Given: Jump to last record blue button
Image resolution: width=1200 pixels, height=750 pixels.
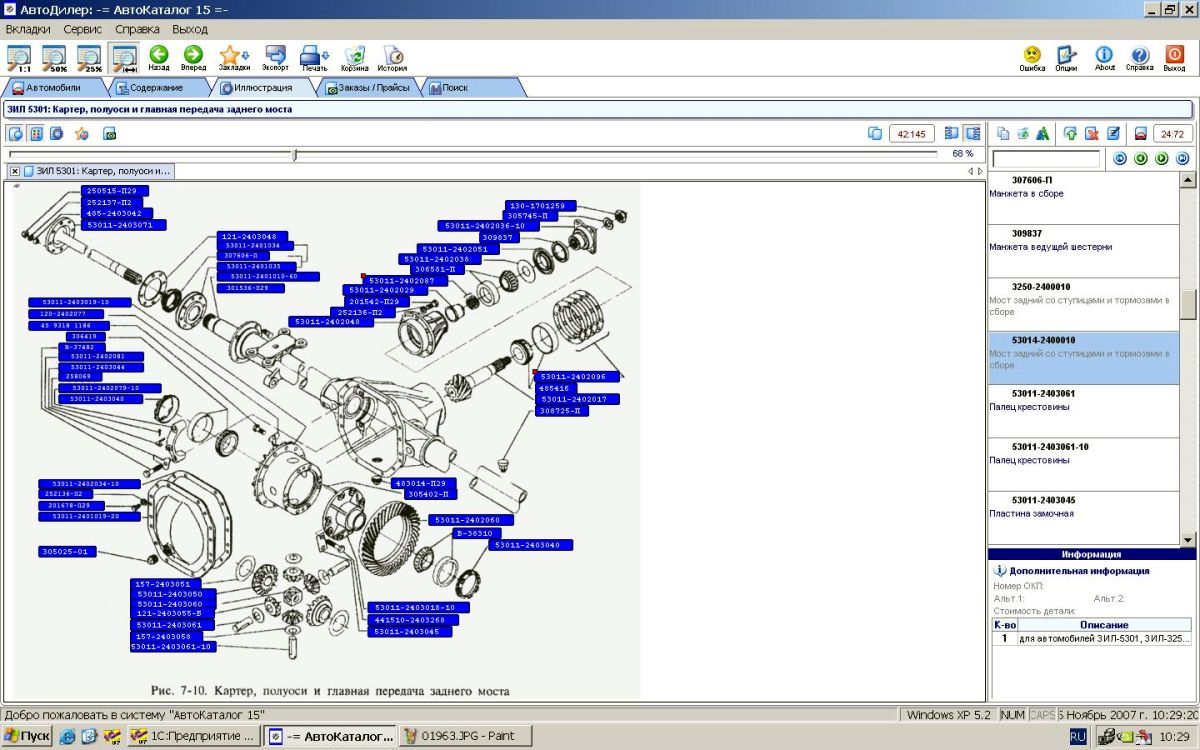Looking at the screenshot, I should [1183, 158].
